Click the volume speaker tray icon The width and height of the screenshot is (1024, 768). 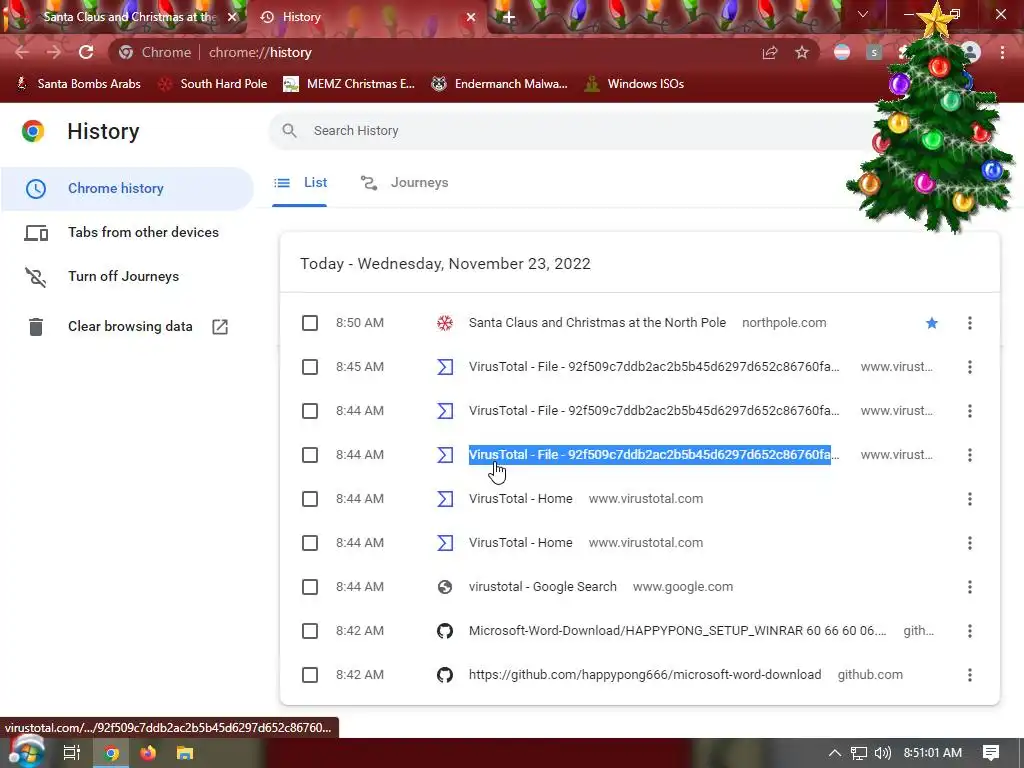882,753
